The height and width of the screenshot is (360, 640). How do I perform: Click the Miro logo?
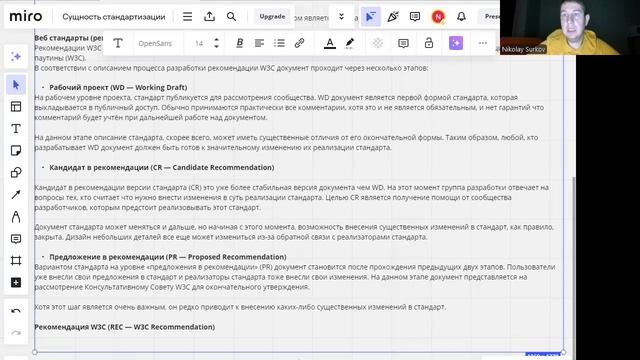tap(26, 17)
